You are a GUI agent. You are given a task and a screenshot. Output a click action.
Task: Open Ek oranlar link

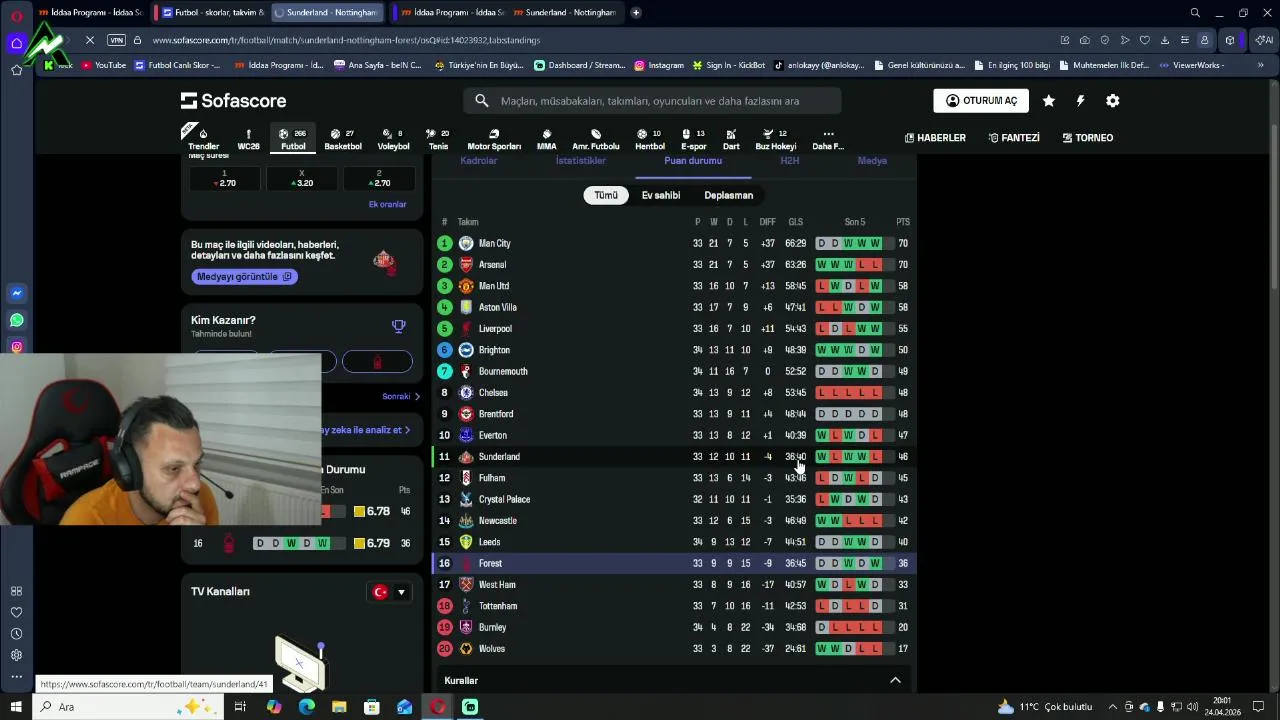tap(387, 204)
